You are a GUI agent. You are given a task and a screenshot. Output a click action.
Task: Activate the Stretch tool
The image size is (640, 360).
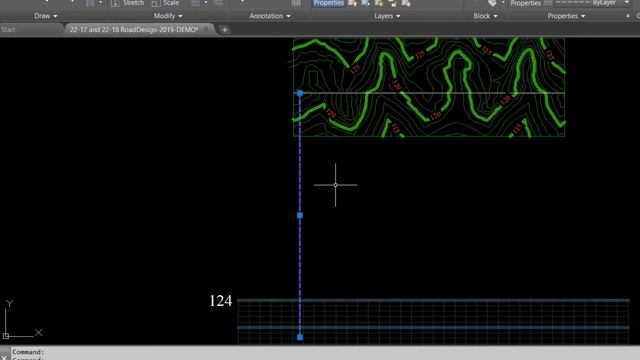click(128, 3)
